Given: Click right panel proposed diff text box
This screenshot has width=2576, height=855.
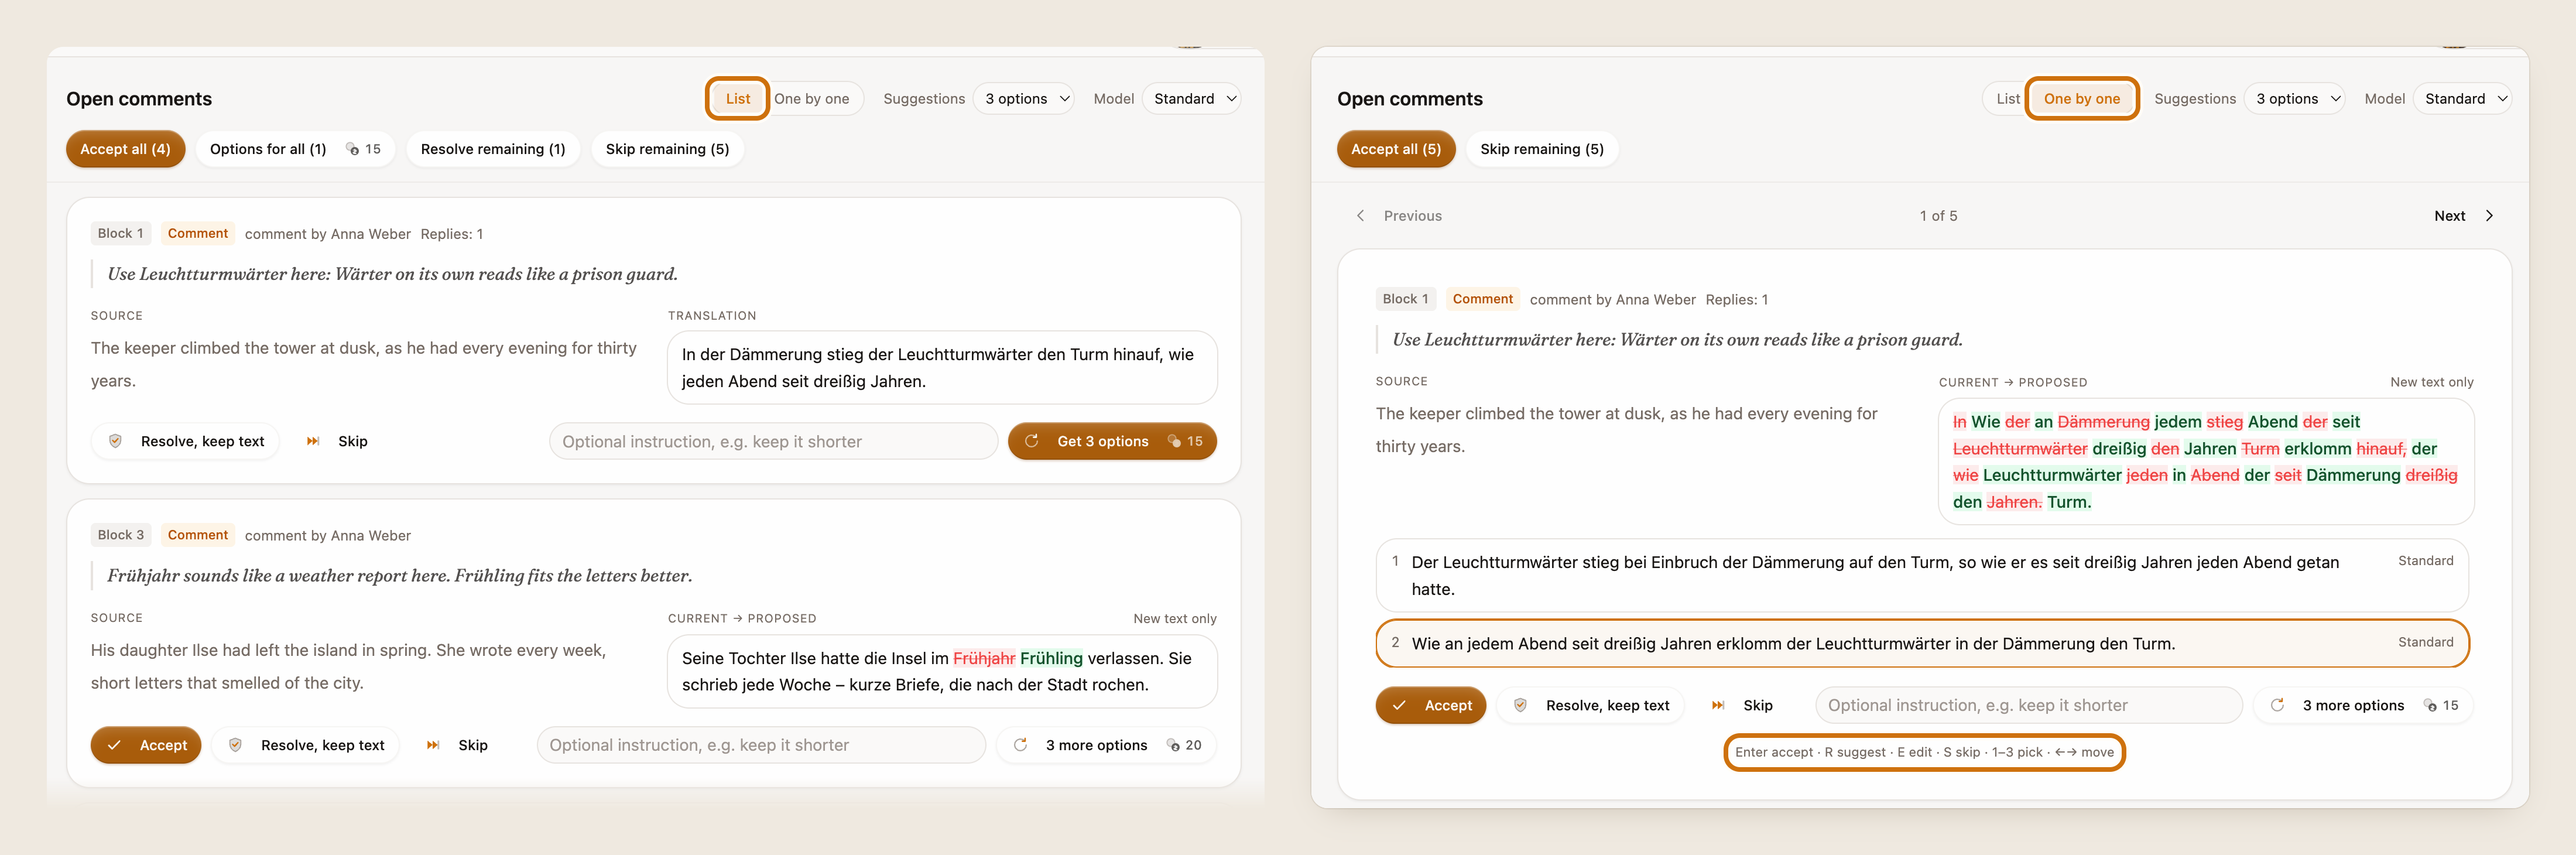Looking at the screenshot, I should (2206, 462).
